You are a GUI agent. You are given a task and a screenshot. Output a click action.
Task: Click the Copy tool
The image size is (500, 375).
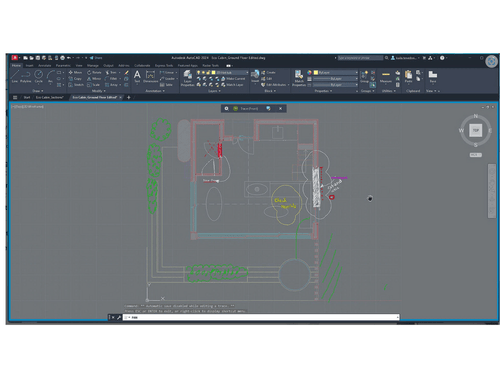pos(75,79)
